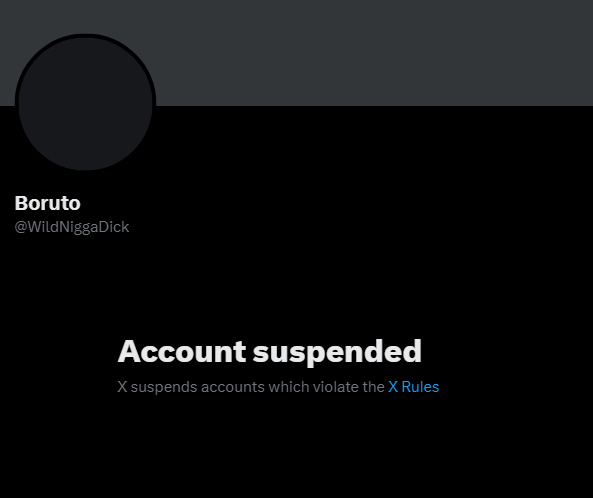This screenshot has height=498, width=593.
Task: Click the blank circular profile avatar
Action: click(x=85, y=102)
